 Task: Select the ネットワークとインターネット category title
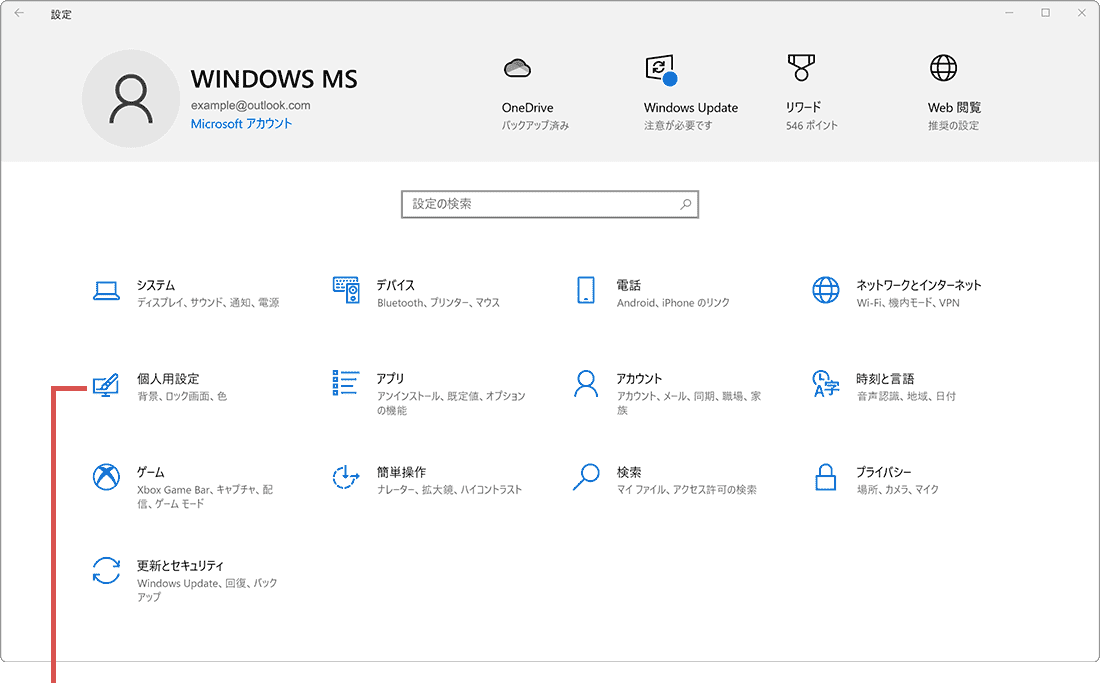point(919,285)
